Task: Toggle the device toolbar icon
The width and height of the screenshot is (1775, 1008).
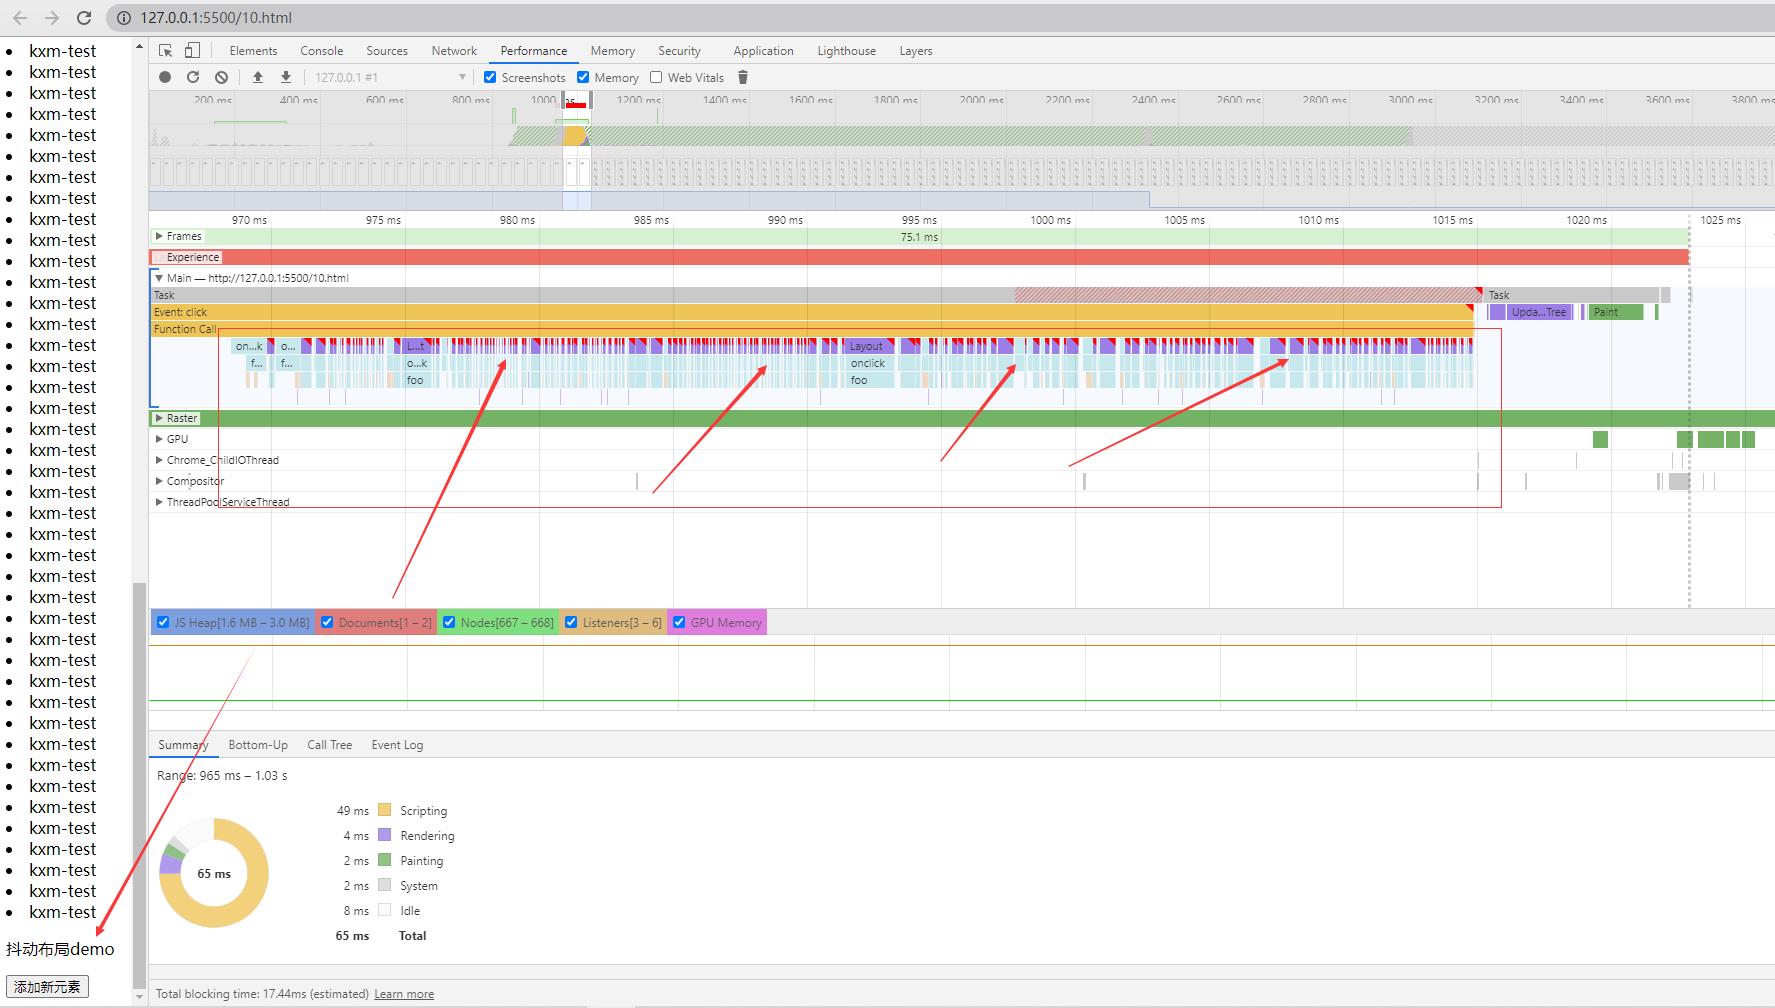Action: point(192,51)
